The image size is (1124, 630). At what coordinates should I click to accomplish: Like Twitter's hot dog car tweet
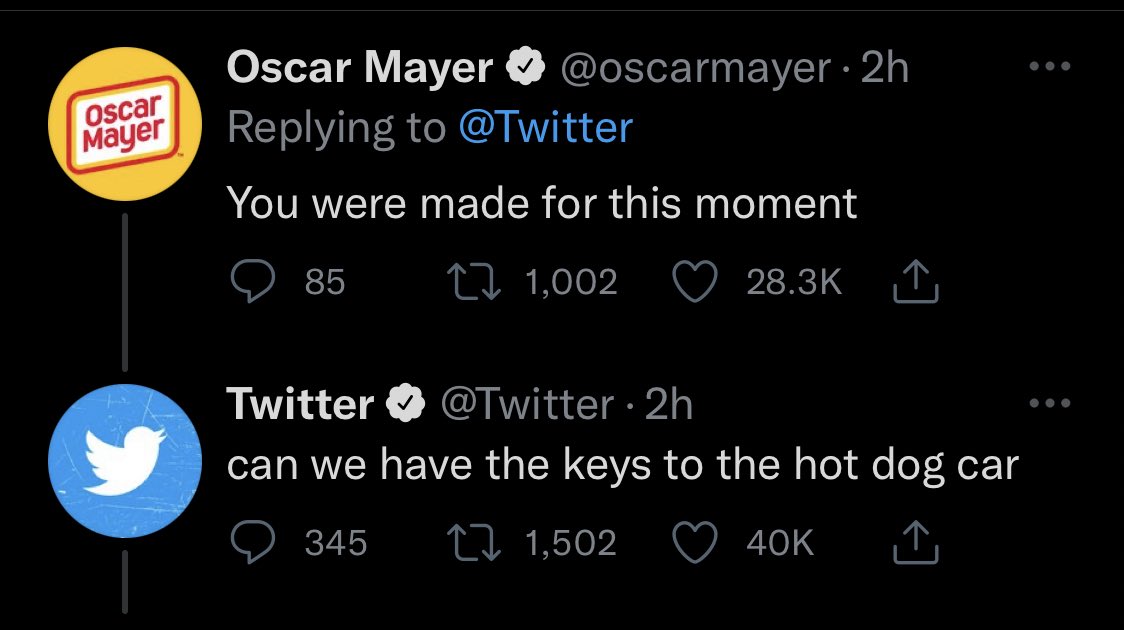click(692, 542)
